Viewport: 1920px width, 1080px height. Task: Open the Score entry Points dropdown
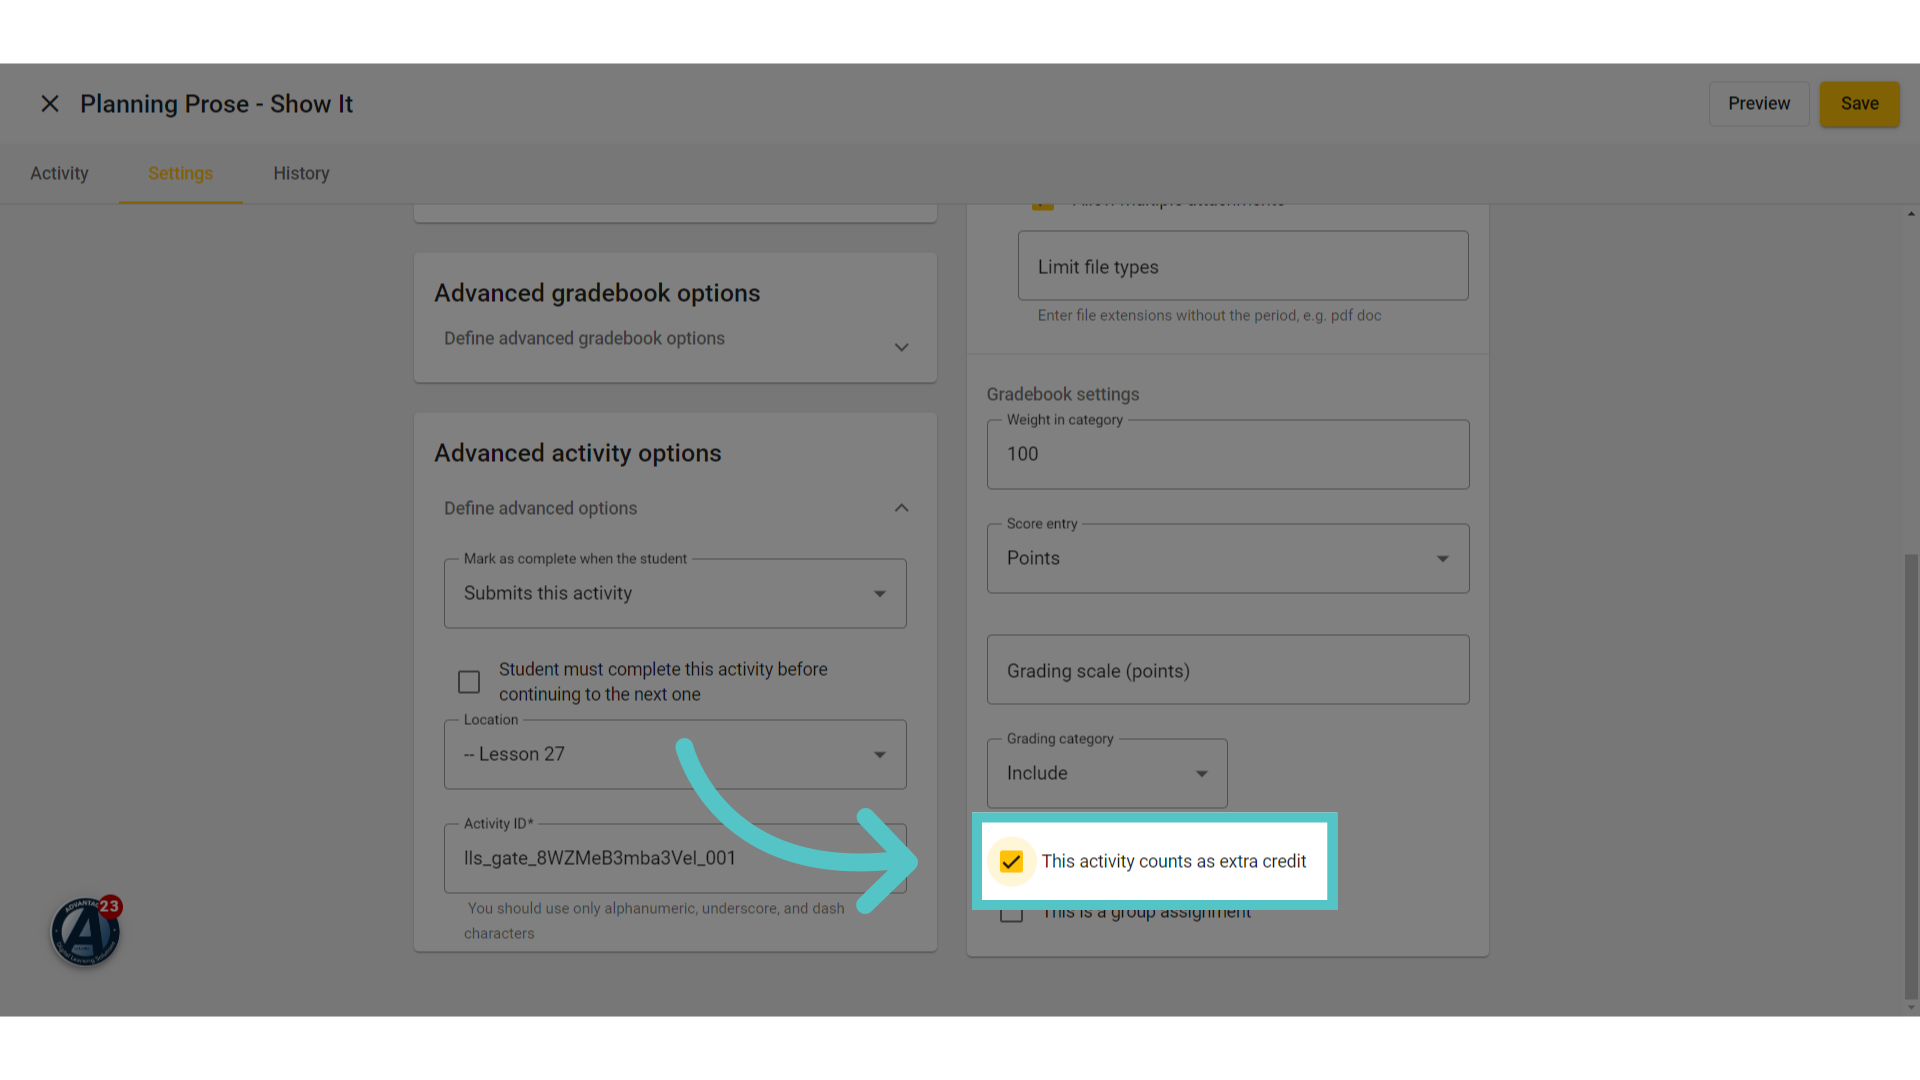coord(1228,558)
